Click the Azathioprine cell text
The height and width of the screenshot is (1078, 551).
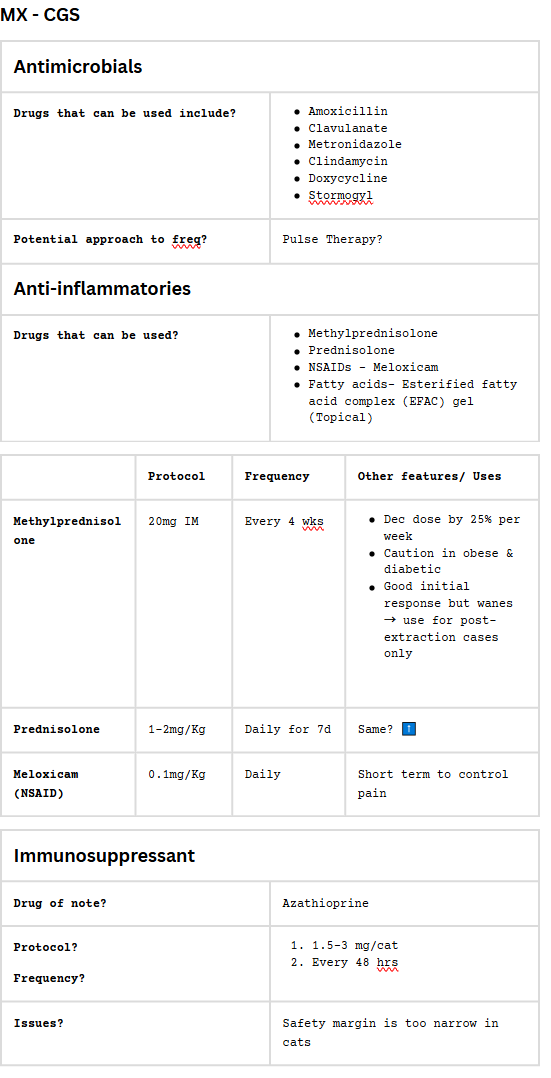tap(325, 903)
